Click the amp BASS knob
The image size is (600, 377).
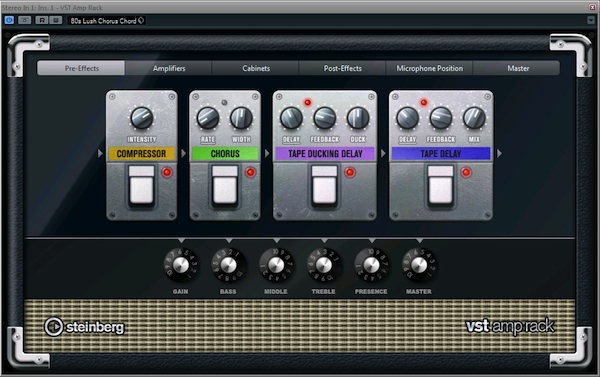tap(228, 265)
